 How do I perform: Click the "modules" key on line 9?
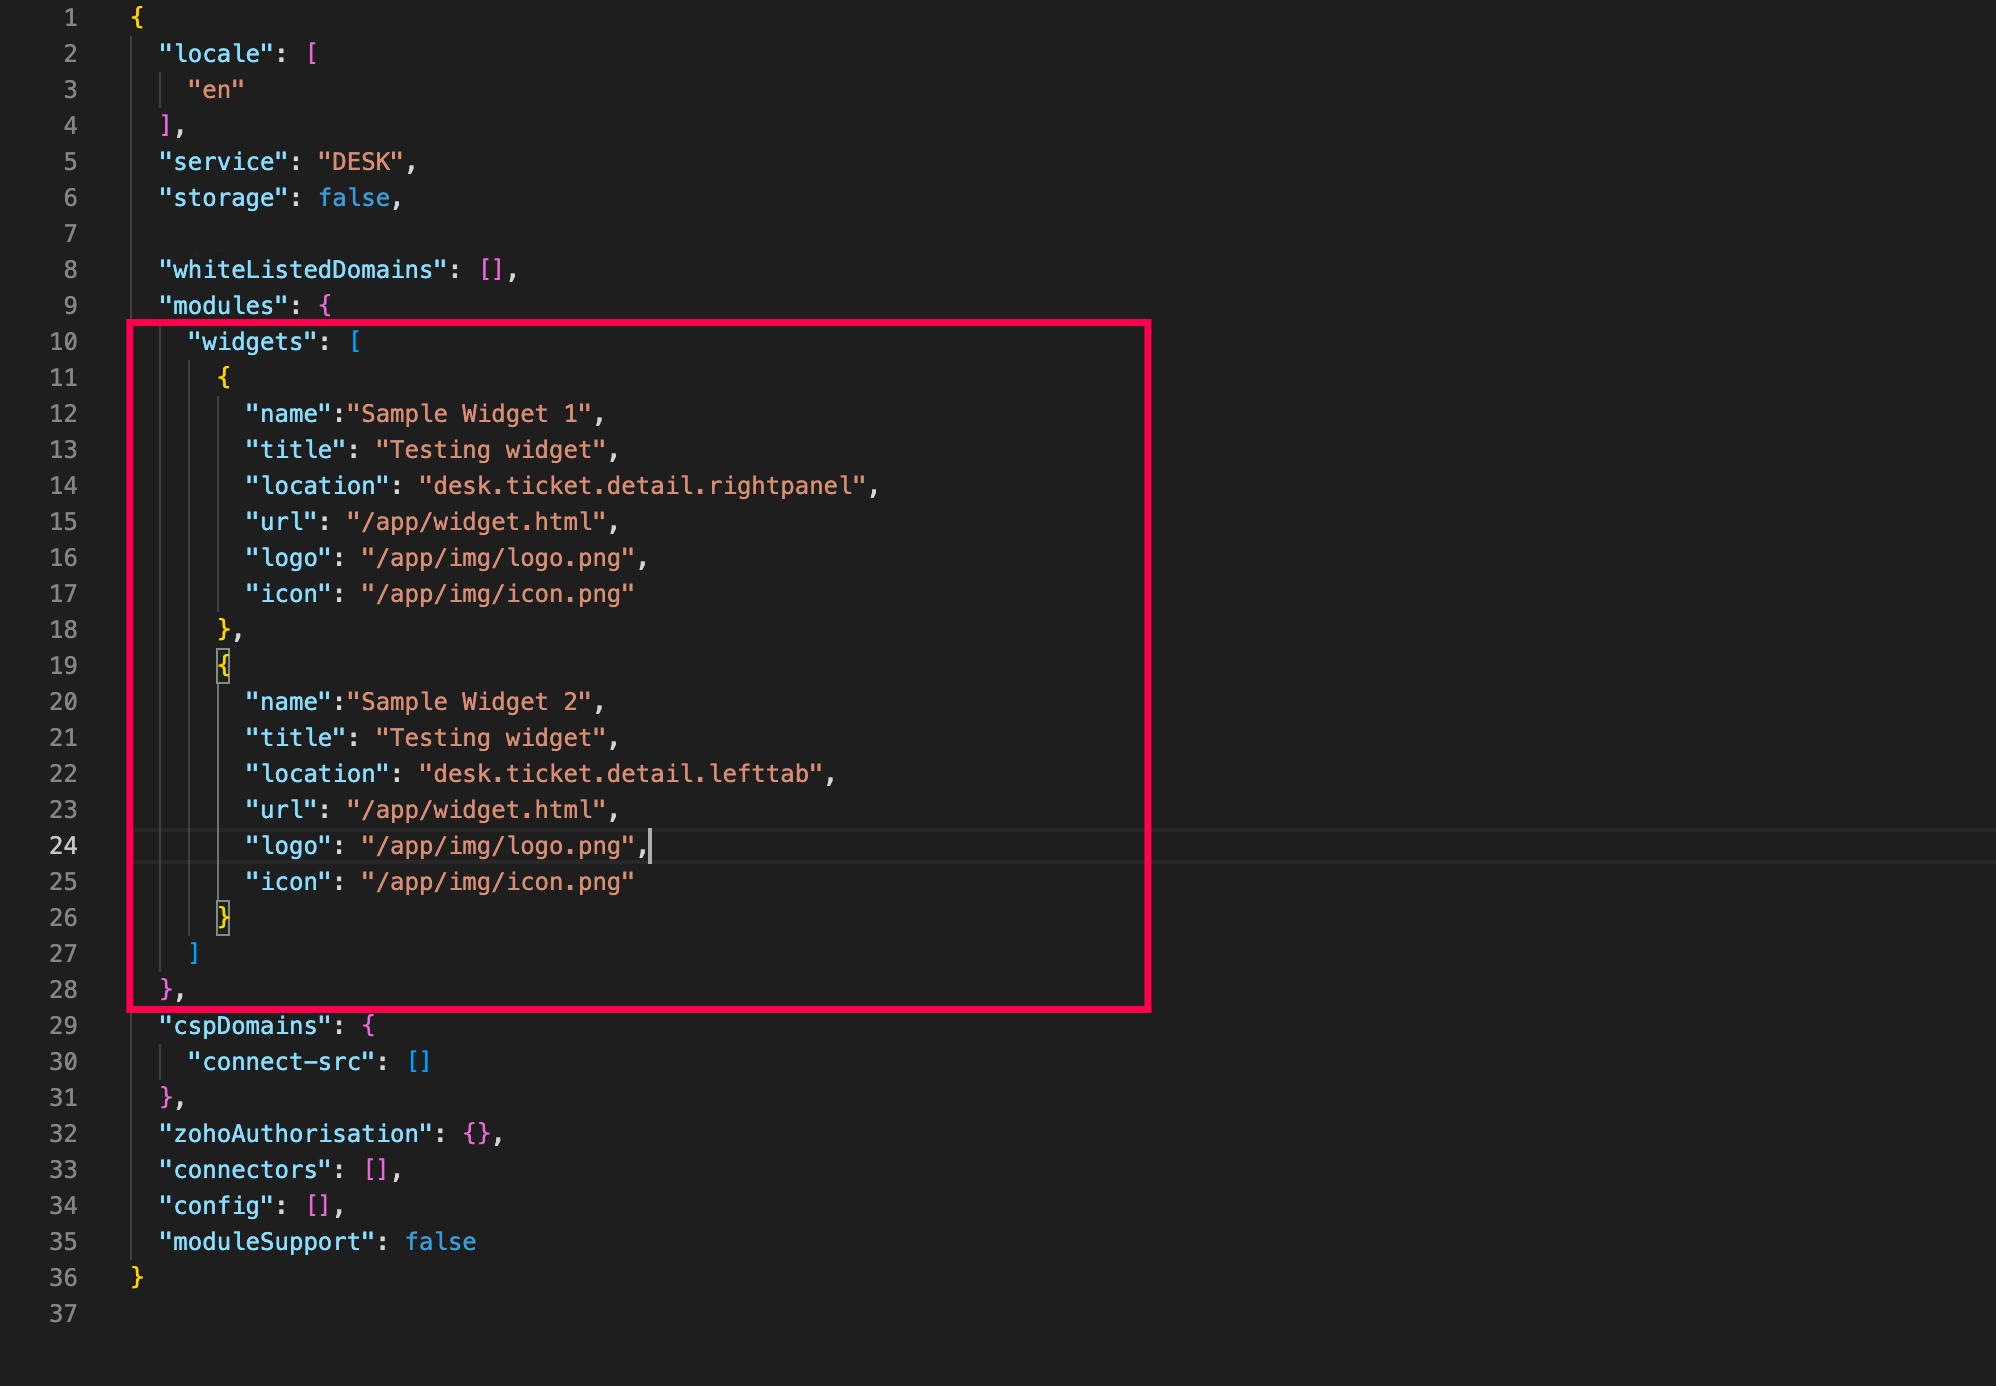pos(223,306)
